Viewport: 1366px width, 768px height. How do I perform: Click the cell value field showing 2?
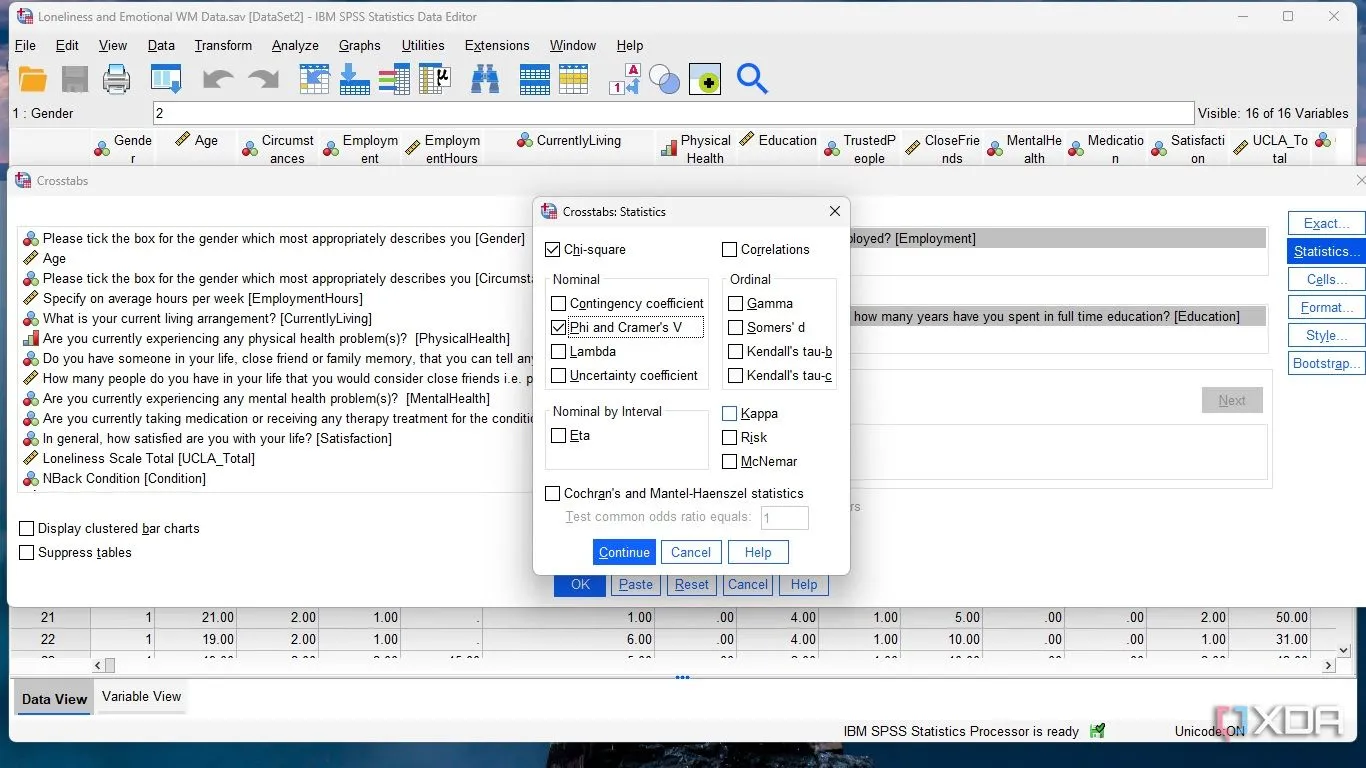(x=673, y=113)
